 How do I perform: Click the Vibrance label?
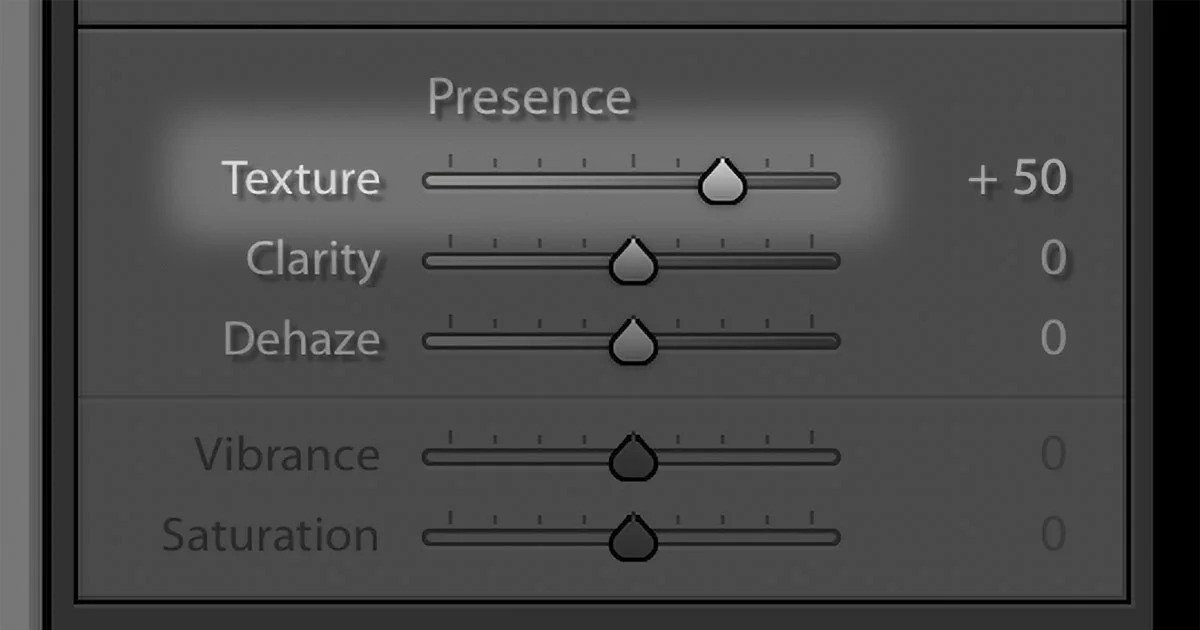pos(287,455)
